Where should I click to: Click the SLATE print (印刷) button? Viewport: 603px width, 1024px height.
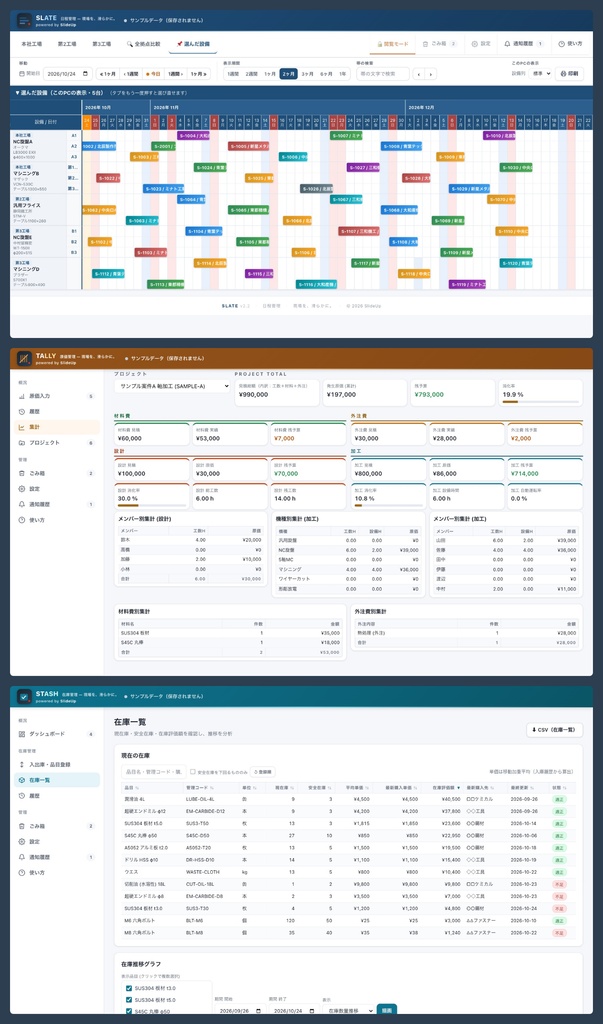point(570,74)
